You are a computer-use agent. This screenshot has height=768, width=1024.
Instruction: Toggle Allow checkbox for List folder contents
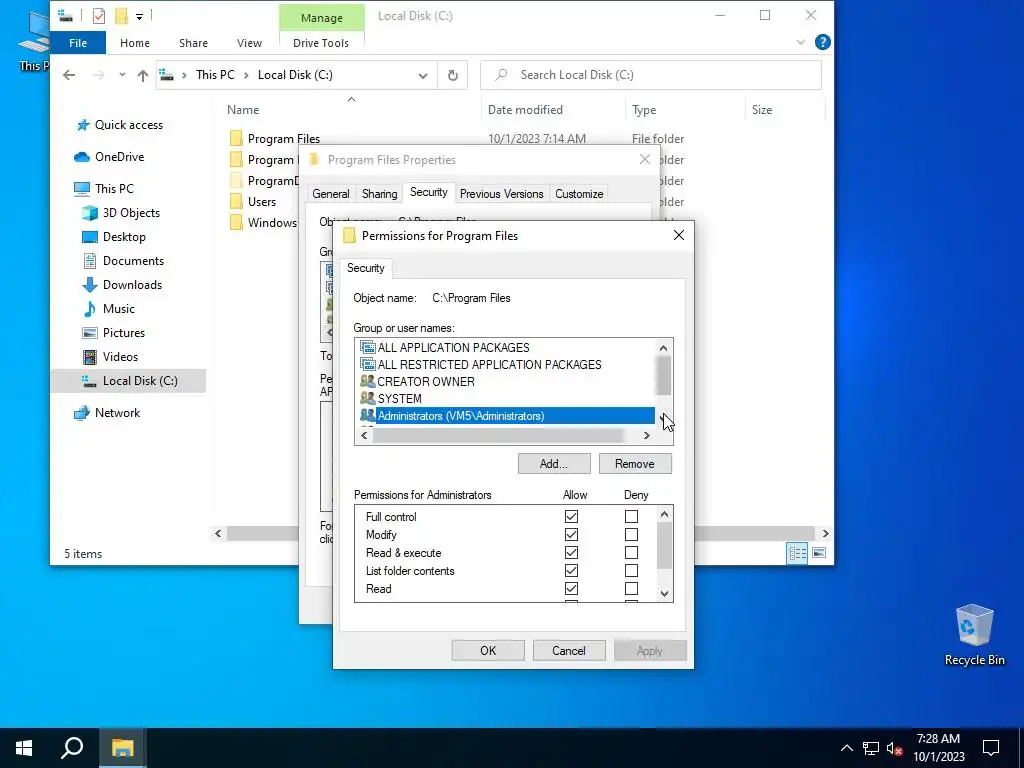pyautogui.click(x=571, y=571)
